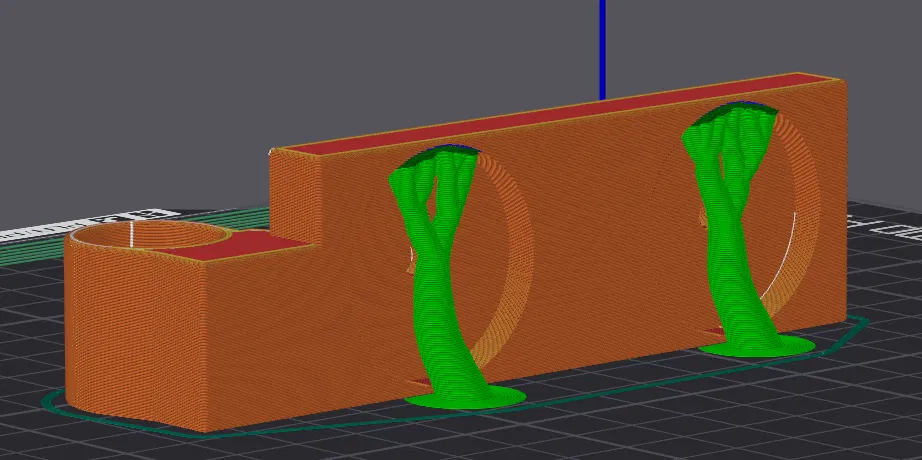Image resolution: width=922 pixels, height=460 pixels.
Task: Click the cylindrical ring on the model's left end
Action: click(150, 235)
